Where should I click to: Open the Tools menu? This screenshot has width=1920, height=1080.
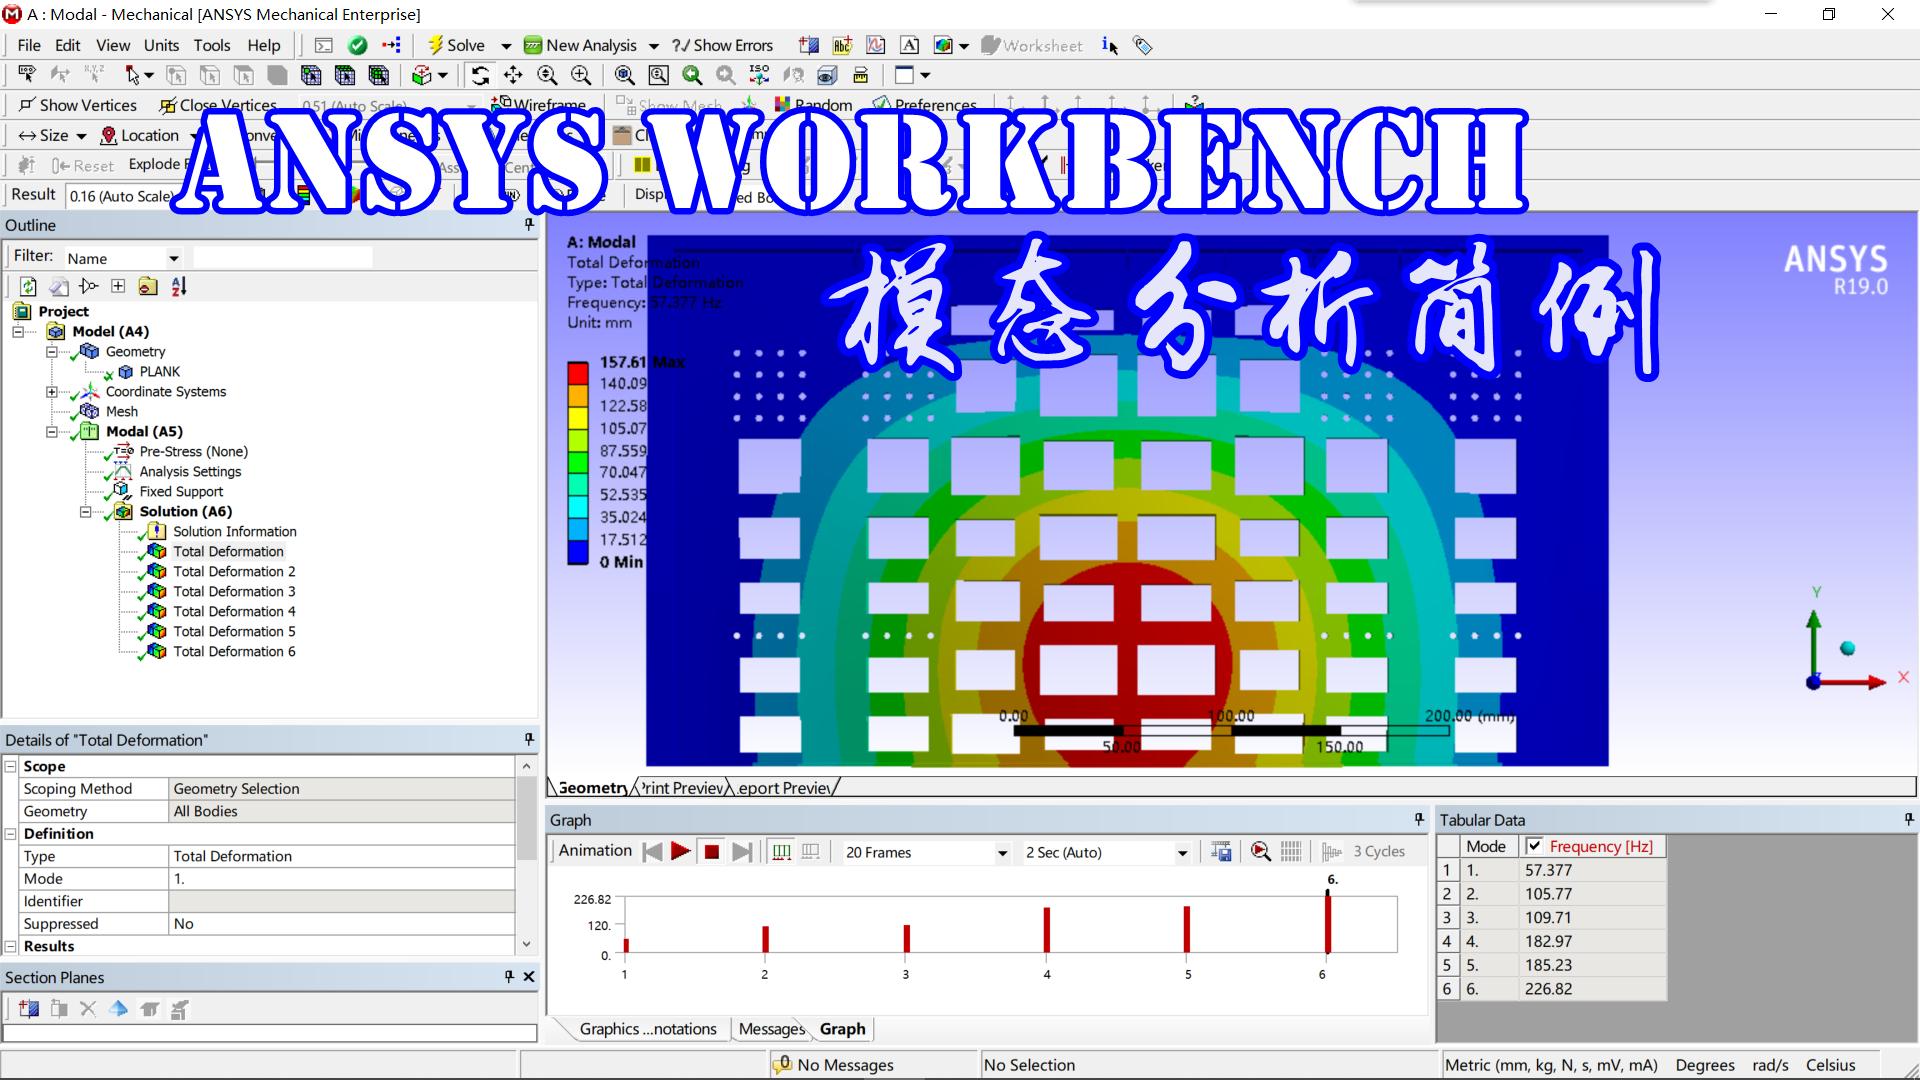pos(212,45)
